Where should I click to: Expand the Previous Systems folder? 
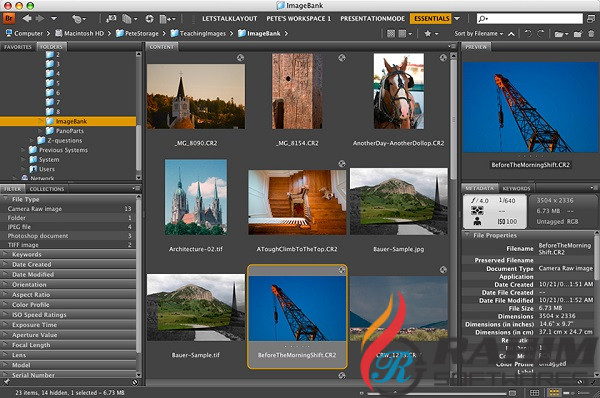pyautogui.click(x=24, y=150)
